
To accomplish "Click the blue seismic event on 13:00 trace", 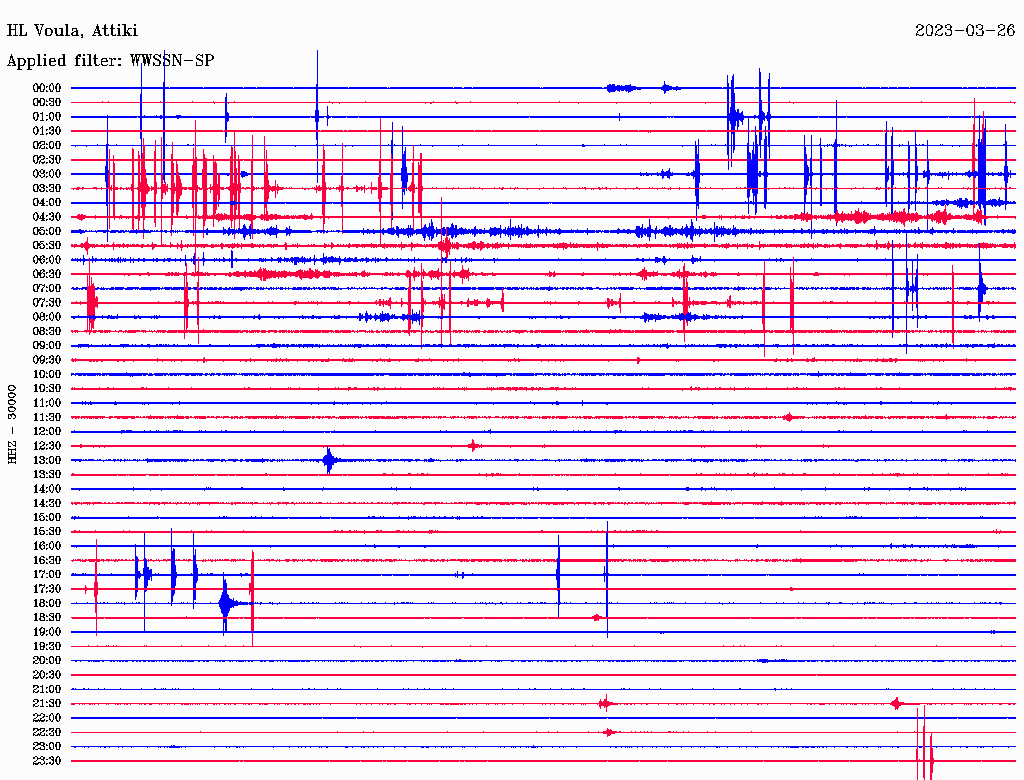I will tap(329, 460).
